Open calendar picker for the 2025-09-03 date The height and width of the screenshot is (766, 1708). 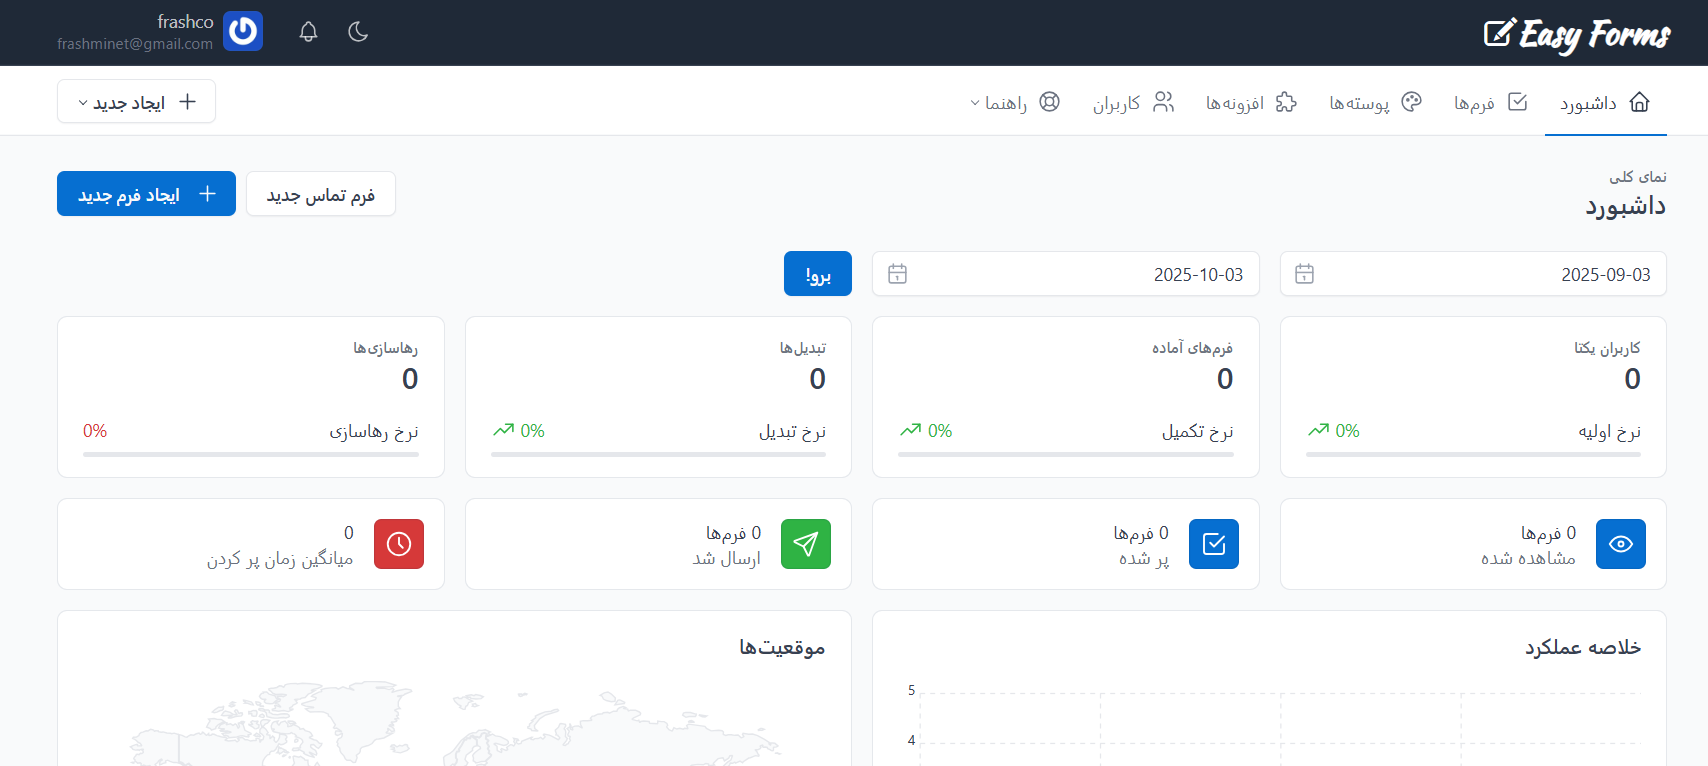[x=1304, y=274]
